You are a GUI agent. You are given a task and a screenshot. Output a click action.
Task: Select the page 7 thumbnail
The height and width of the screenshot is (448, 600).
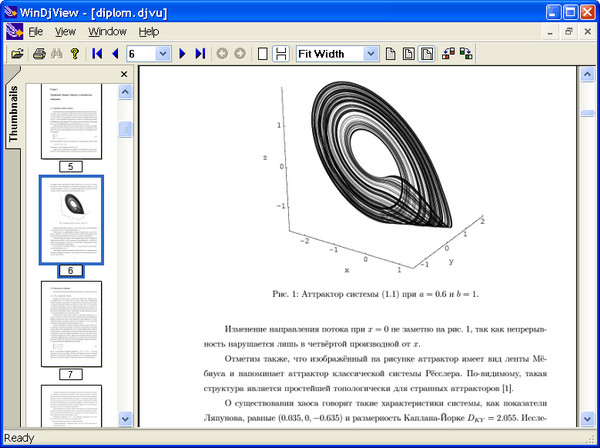71,323
